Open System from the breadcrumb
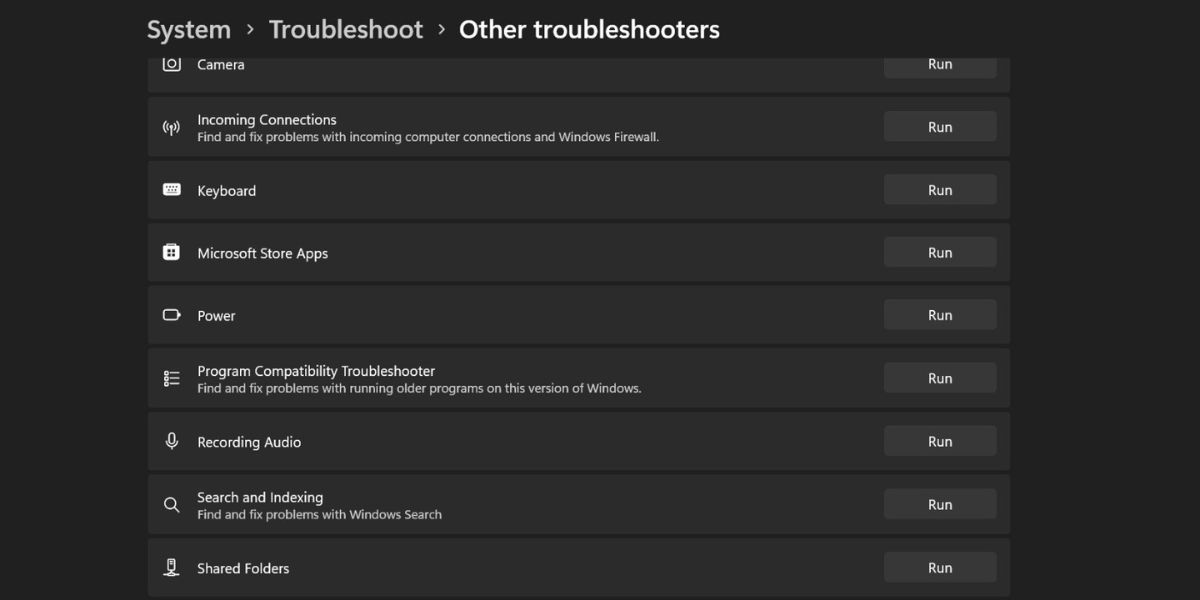This screenshot has height=600, width=1200. (188, 29)
